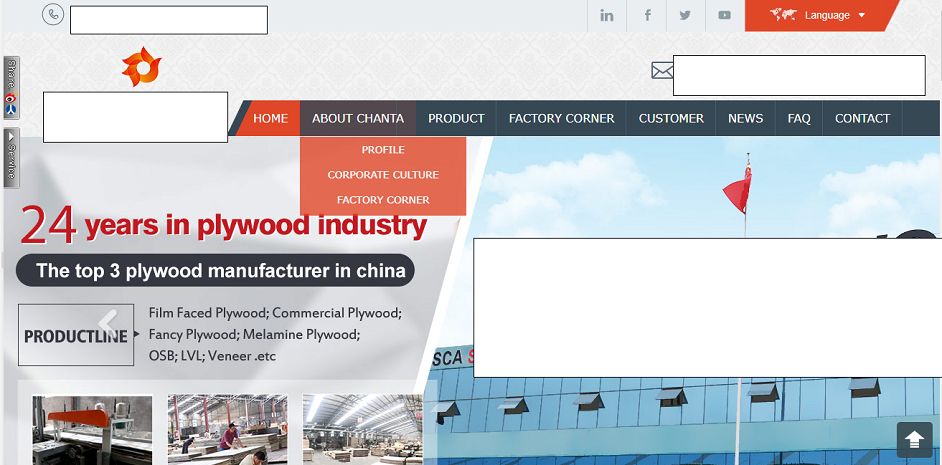
Task: Open the YouTube social link
Action: tap(725, 16)
